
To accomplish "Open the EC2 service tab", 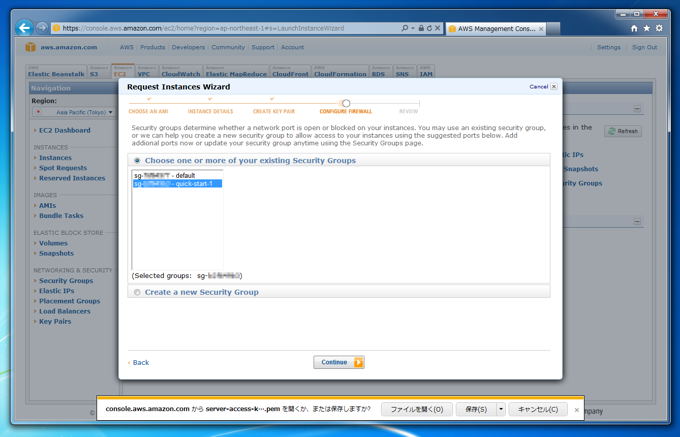I will [x=123, y=71].
